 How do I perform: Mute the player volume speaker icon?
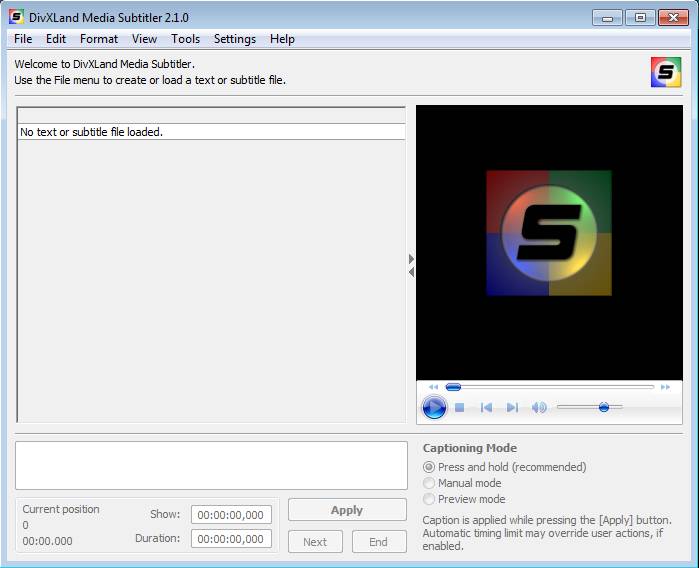(539, 407)
